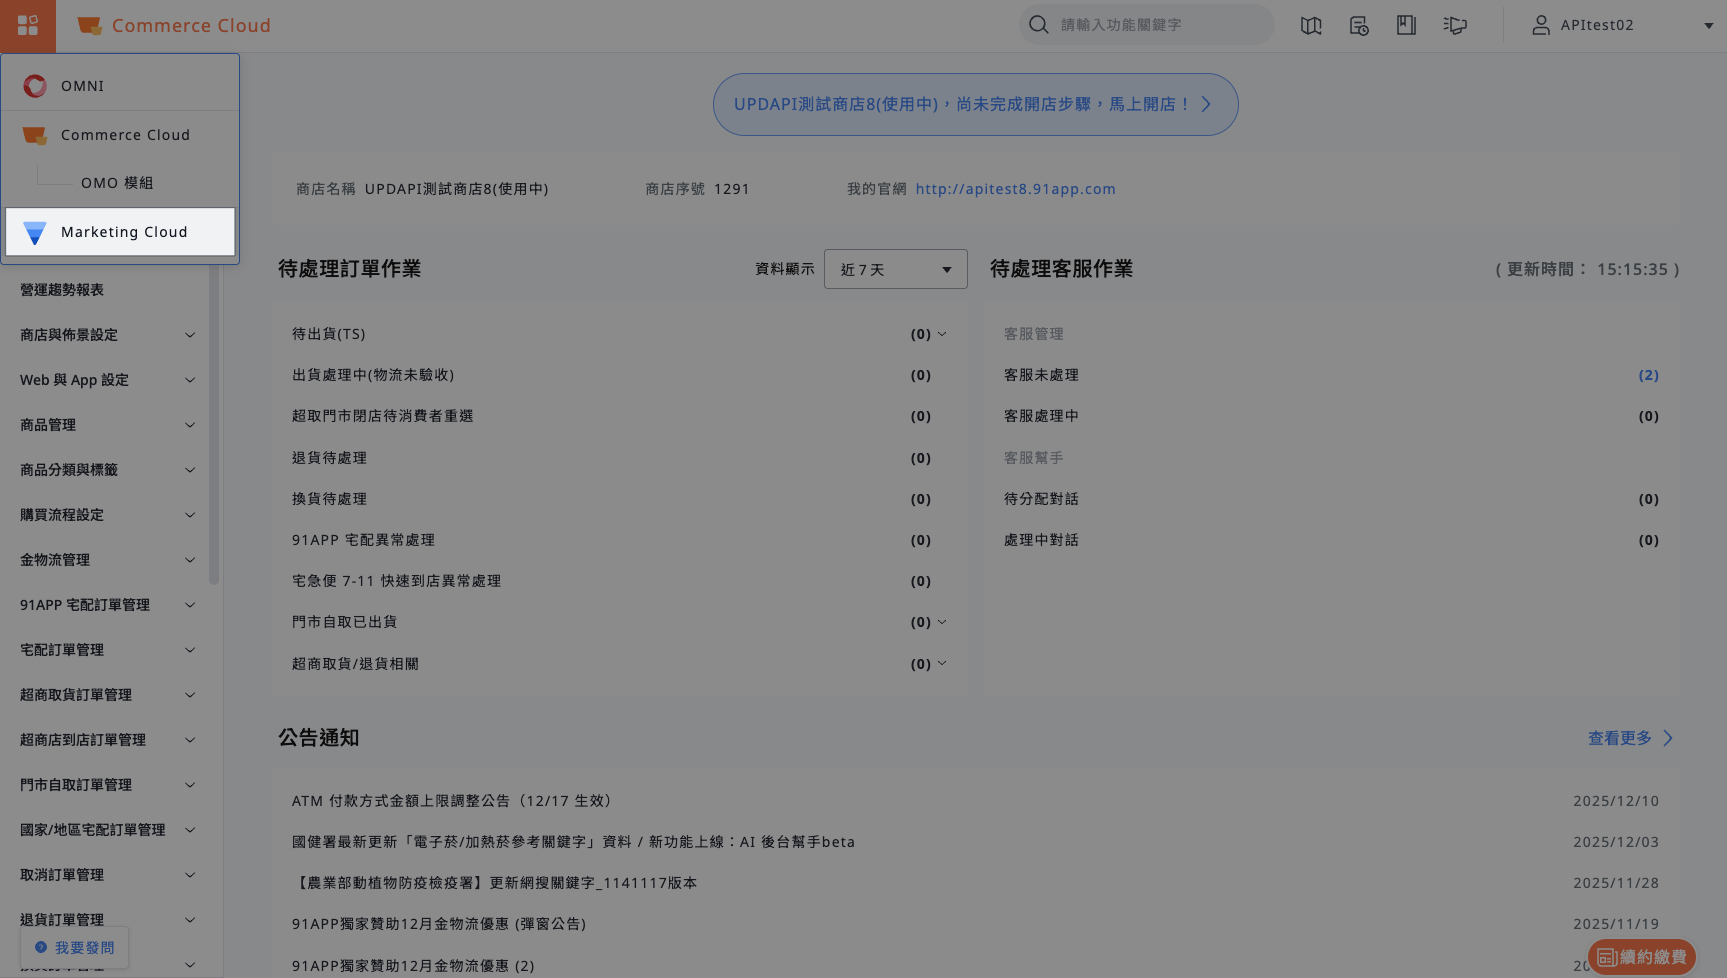Open announcement 【農業部動植物防疫檢疫署】更新
The image size is (1727, 978).
coord(495,883)
